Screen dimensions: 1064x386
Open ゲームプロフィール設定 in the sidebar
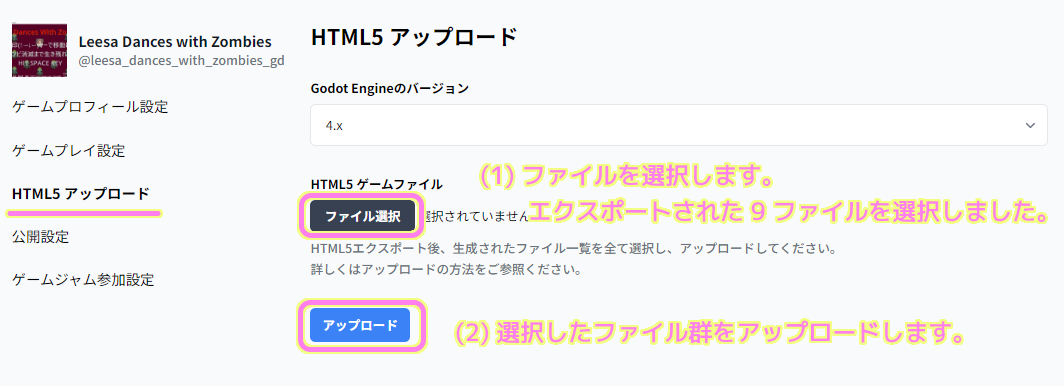coord(90,107)
